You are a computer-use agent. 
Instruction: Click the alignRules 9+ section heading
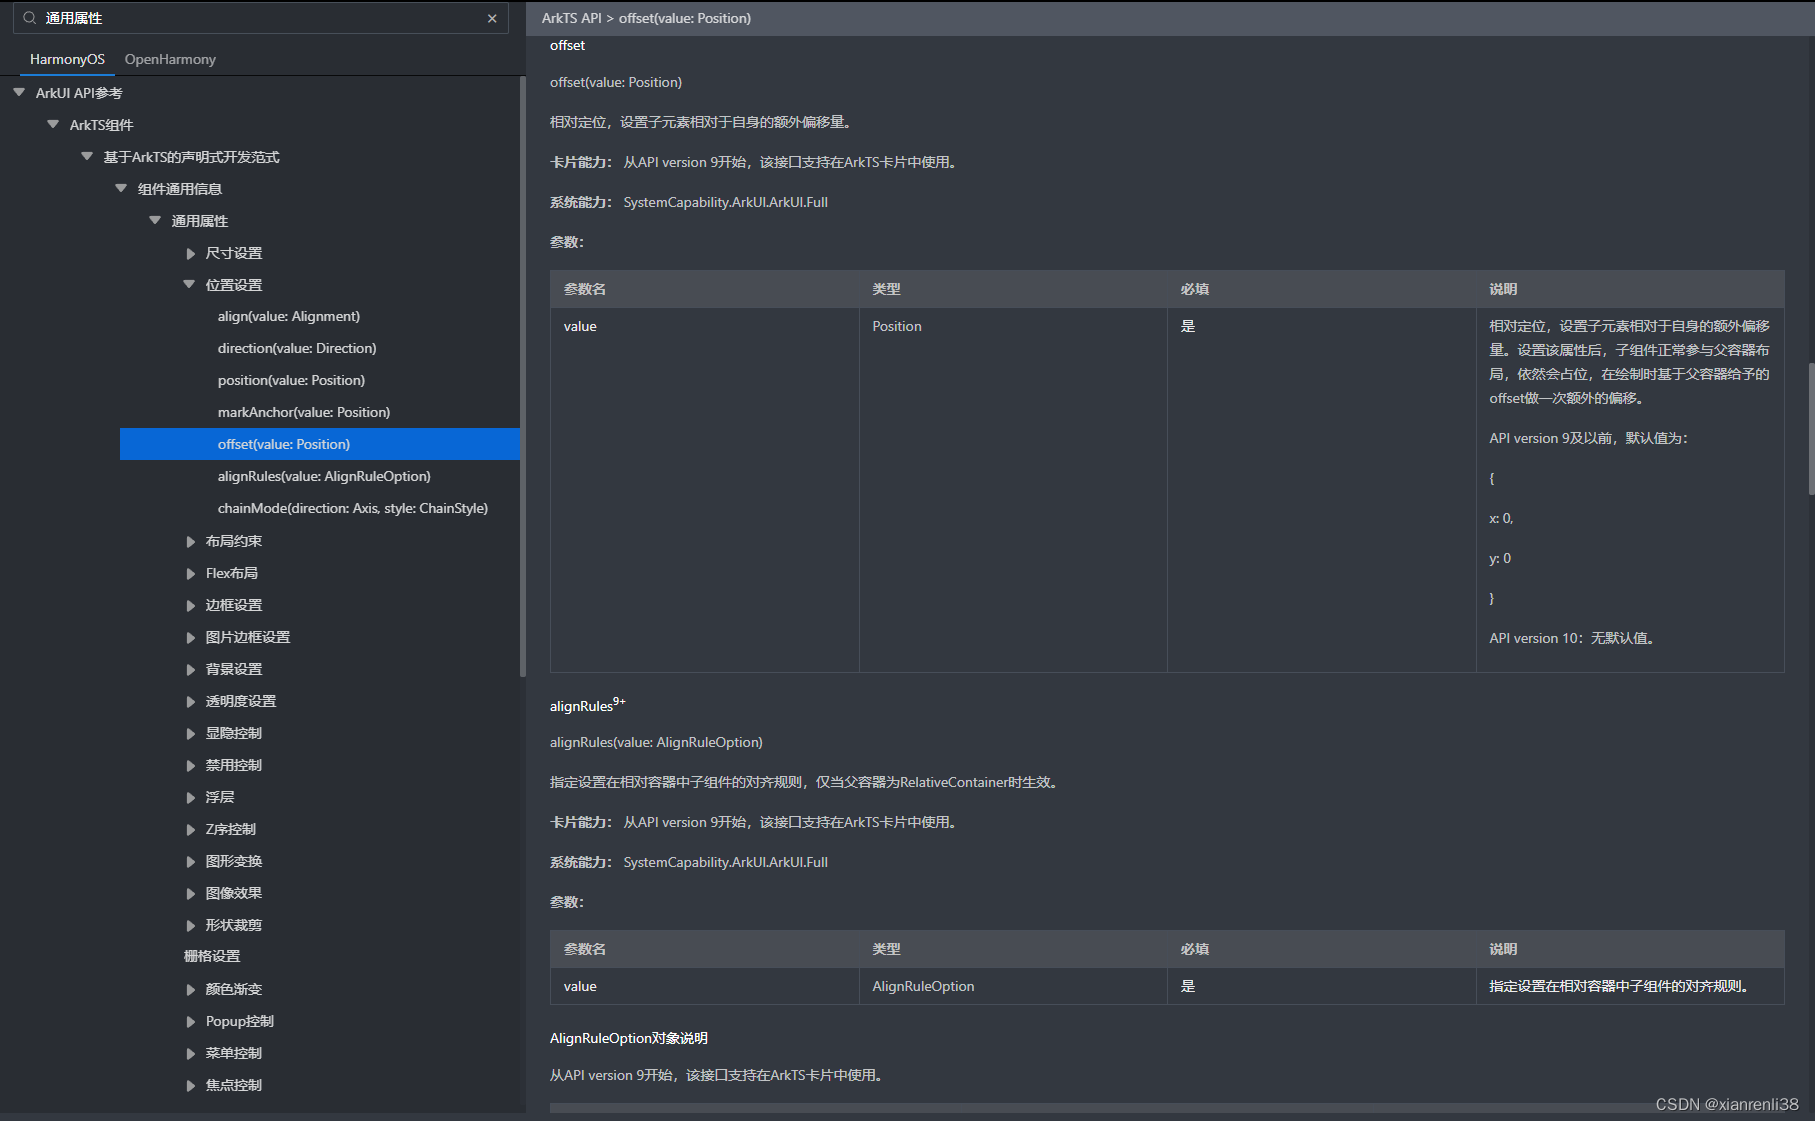click(x=587, y=705)
